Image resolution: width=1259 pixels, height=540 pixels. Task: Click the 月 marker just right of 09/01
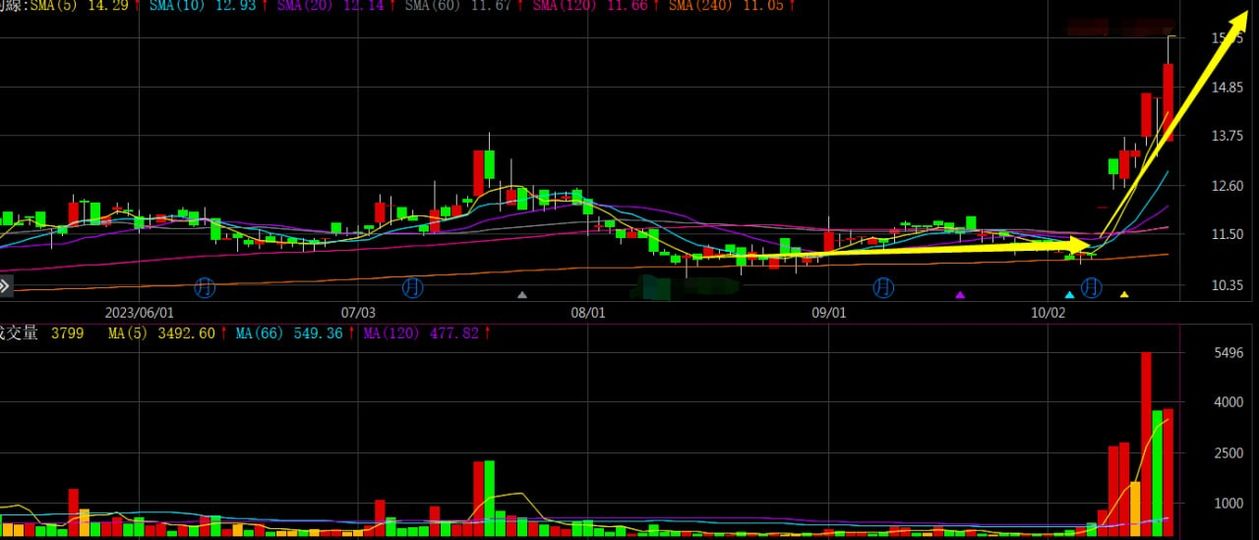883,288
